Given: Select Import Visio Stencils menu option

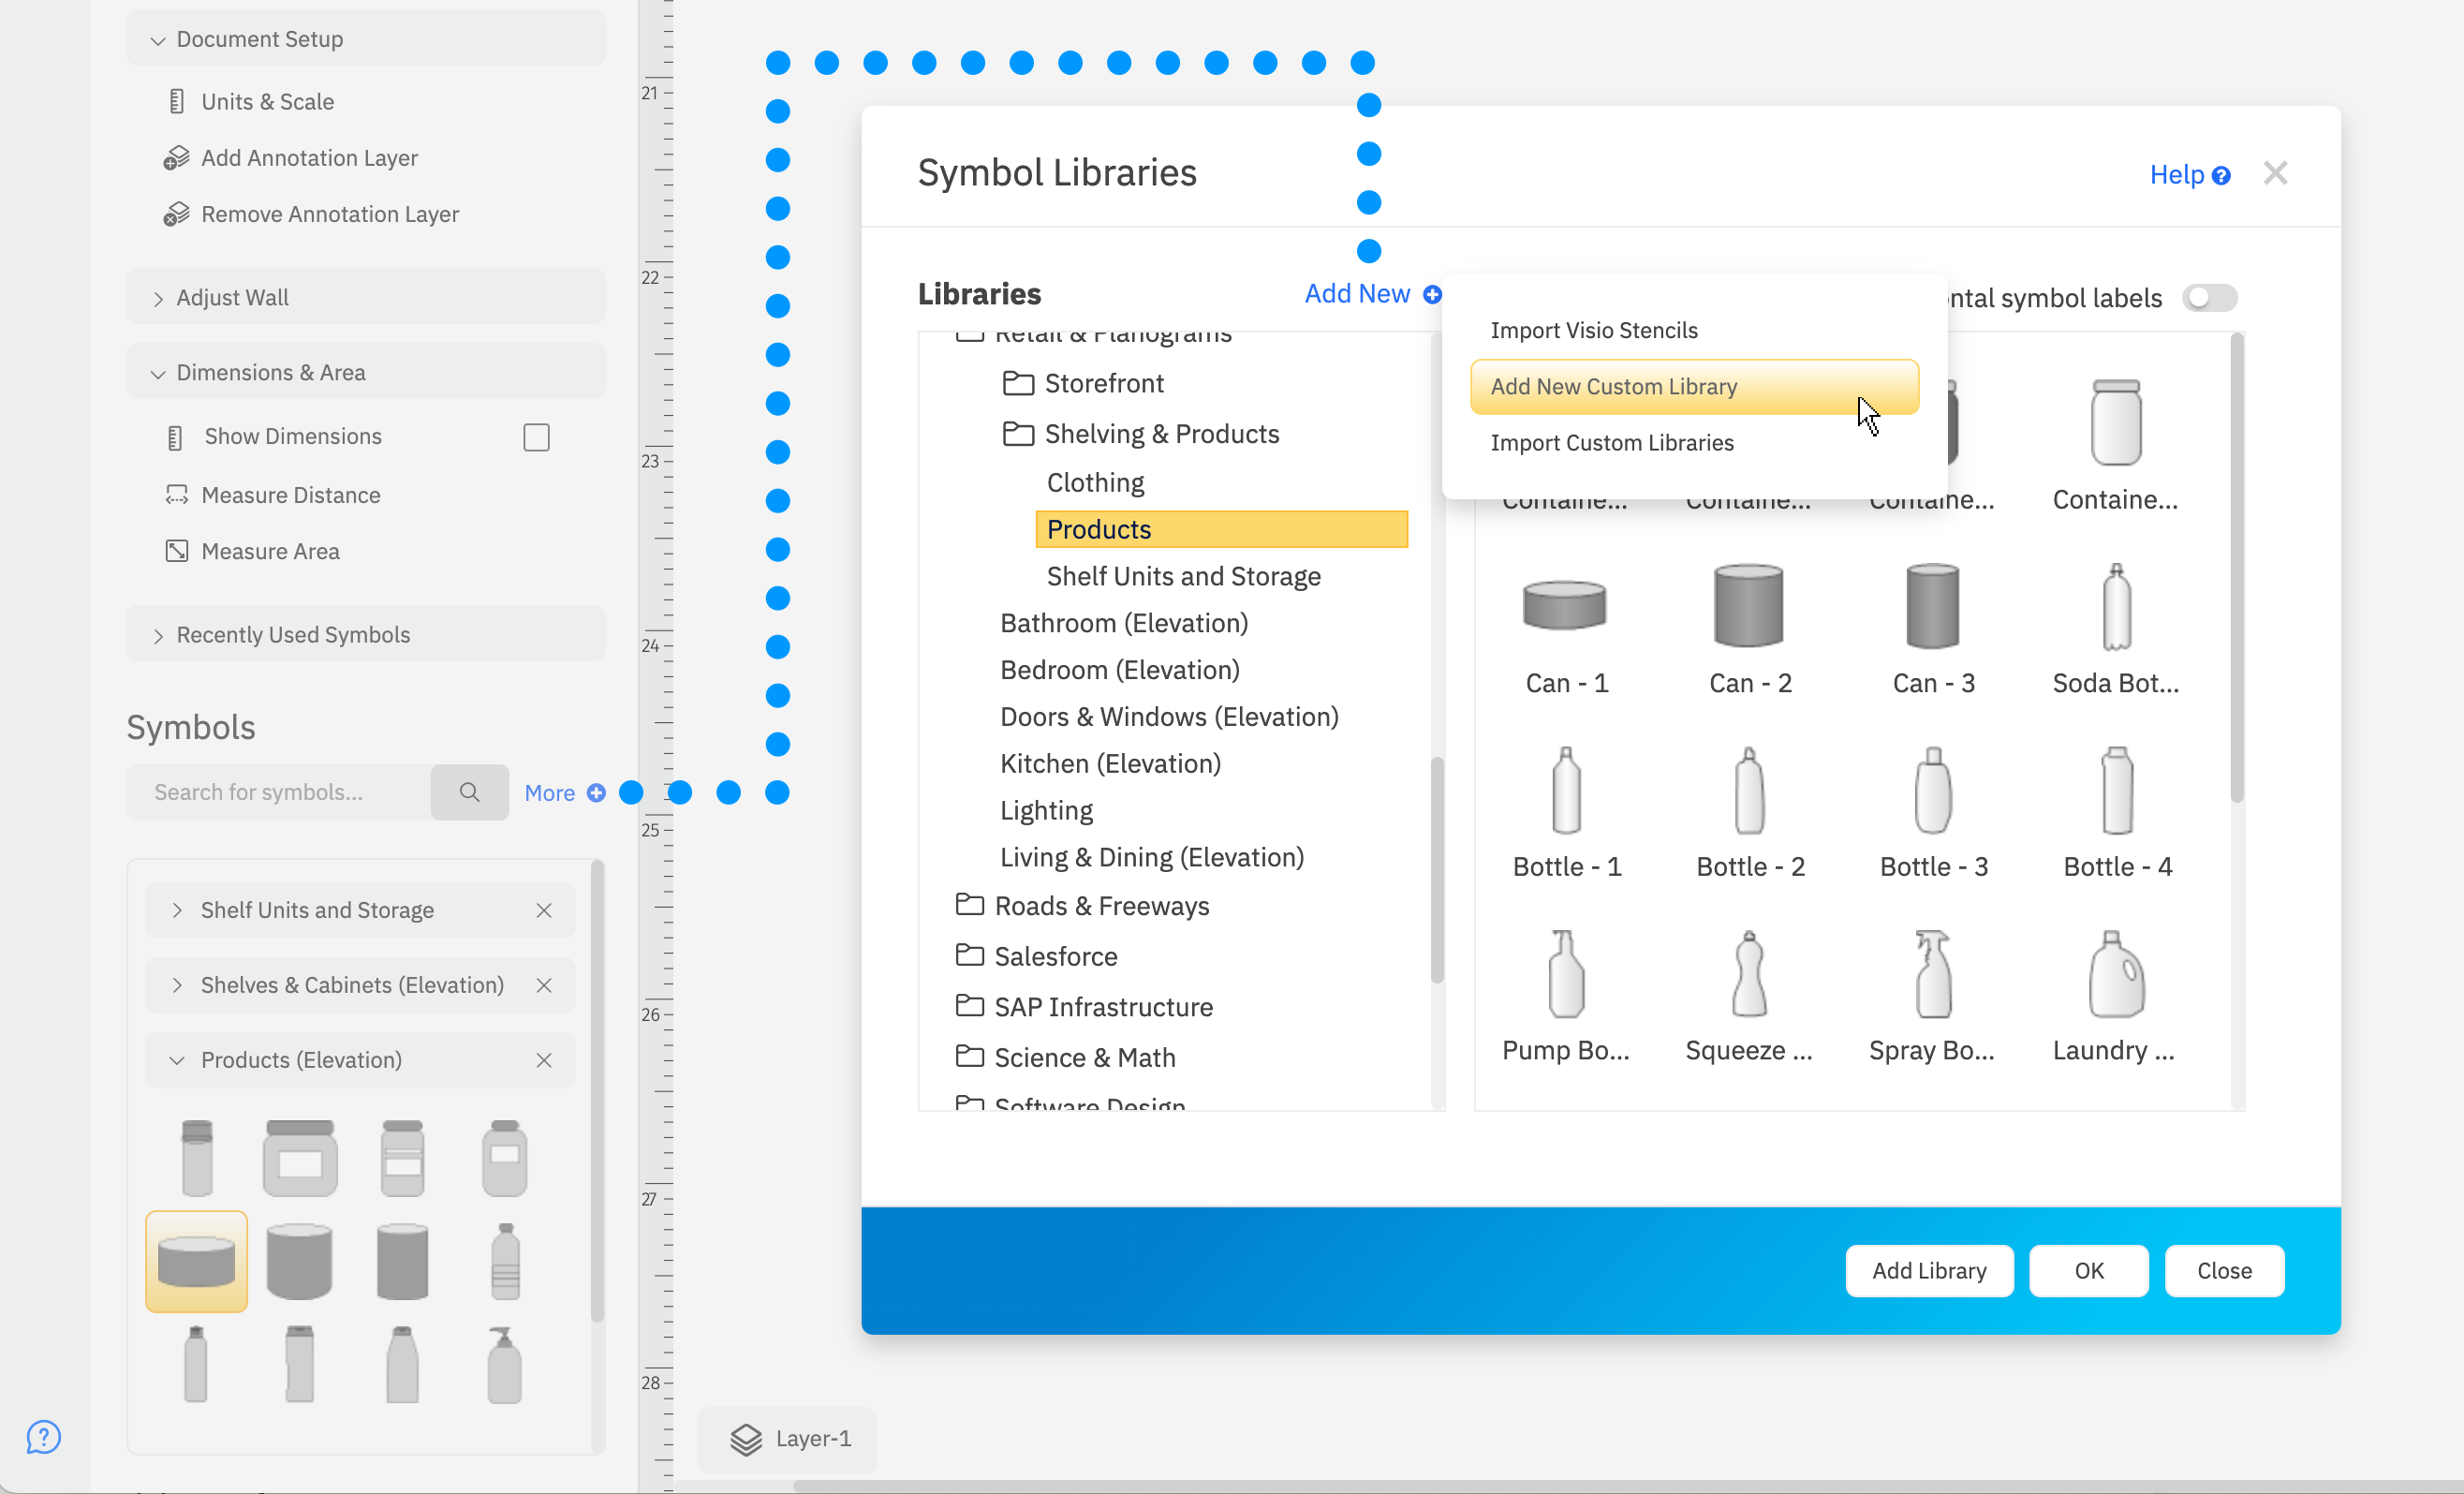Looking at the screenshot, I should pyautogui.click(x=1593, y=329).
